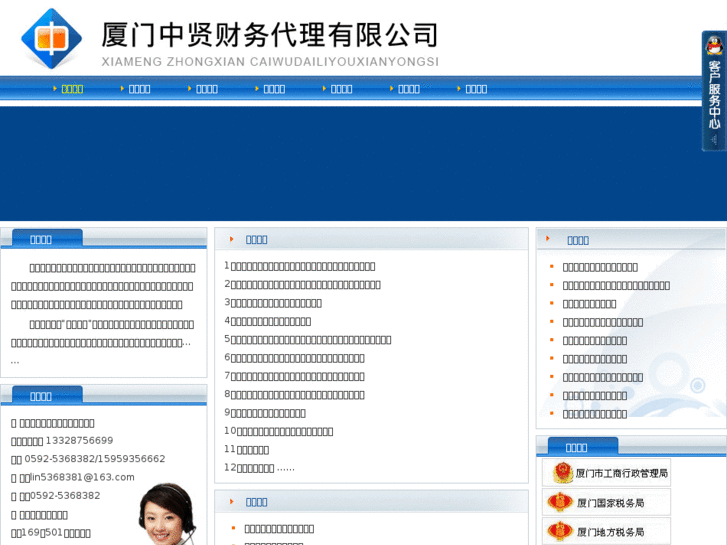
Task: Open the 客户服务中心 floating service panel
Action: pos(714,91)
